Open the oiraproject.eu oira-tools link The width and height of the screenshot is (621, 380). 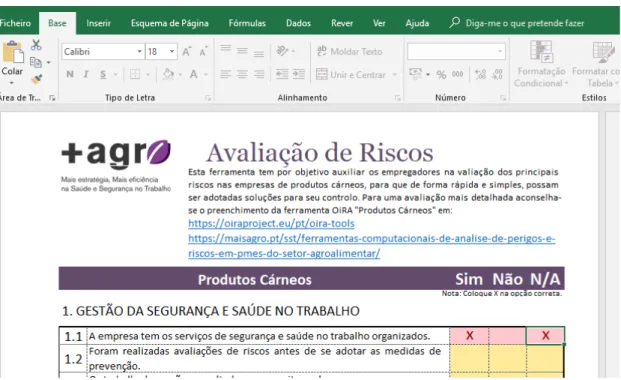click(x=271, y=223)
